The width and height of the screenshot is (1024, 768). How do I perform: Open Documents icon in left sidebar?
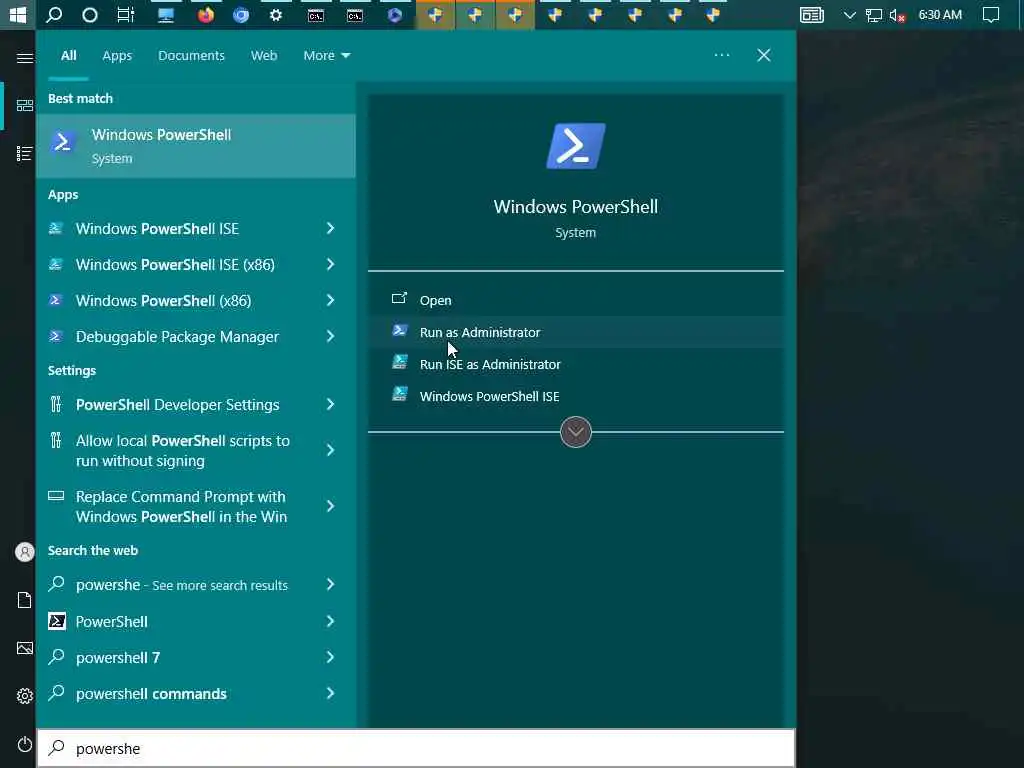pos(24,600)
